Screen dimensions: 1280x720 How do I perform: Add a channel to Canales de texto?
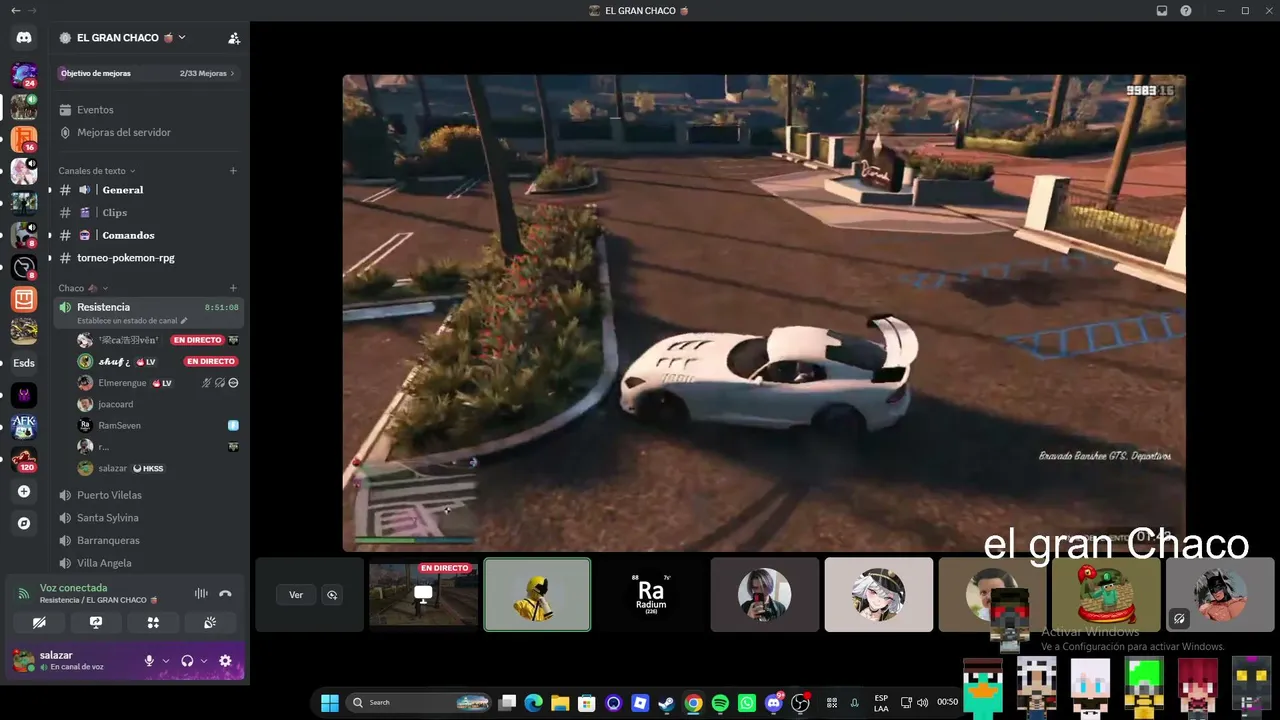233,171
